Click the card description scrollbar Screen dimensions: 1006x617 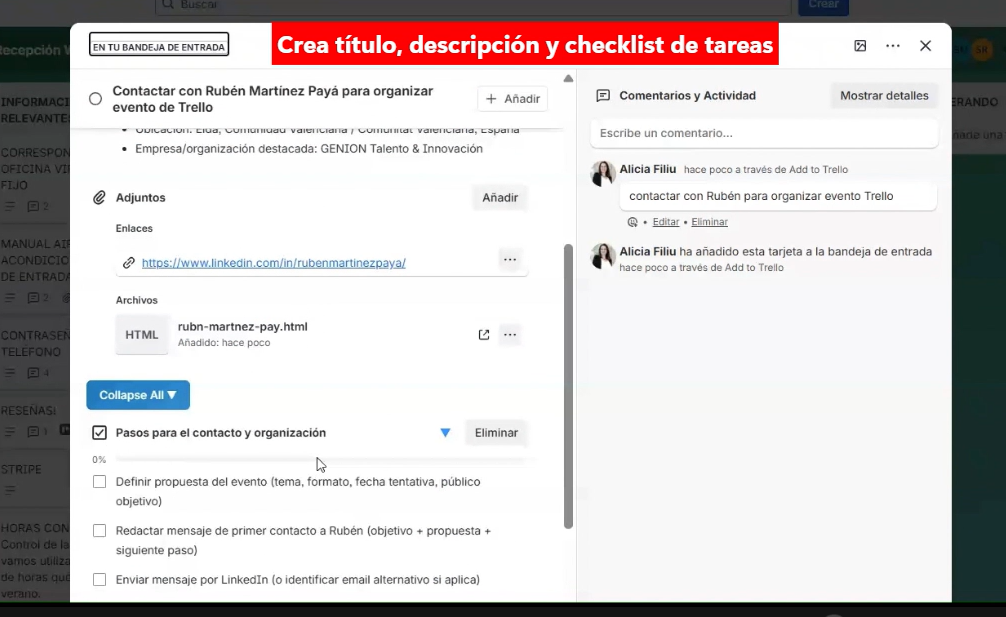pyautogui.click(x=568, y=386)
